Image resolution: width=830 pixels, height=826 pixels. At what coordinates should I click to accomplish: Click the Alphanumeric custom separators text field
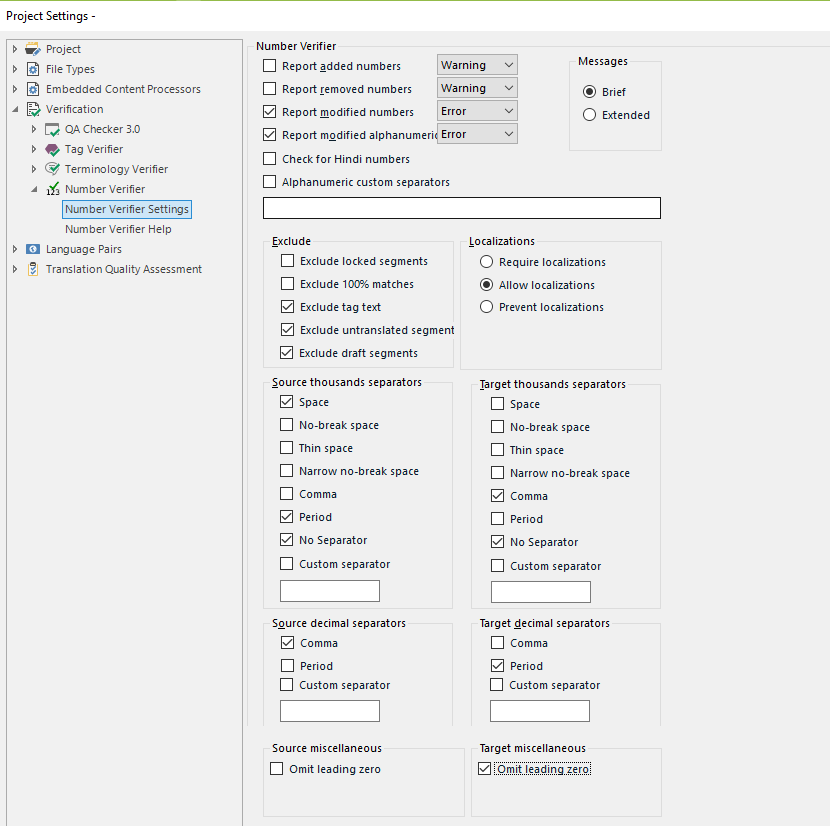coord(462,208)
